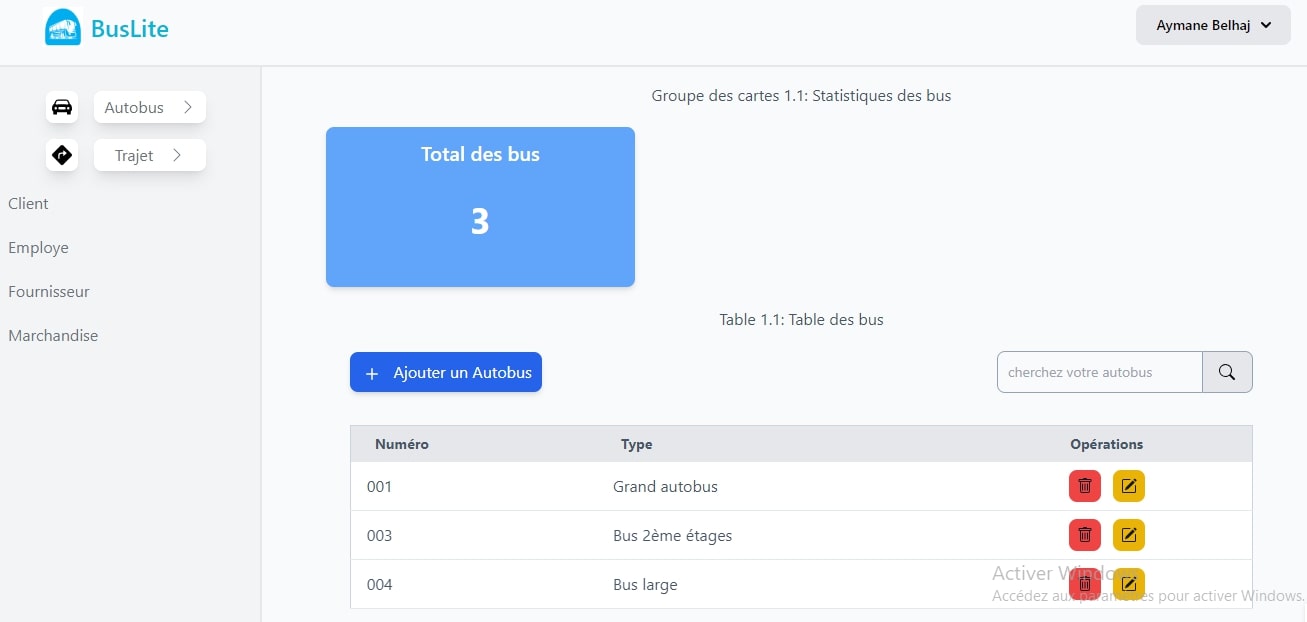
Task: Click the BusLite brand name
Action: [130, 29]
